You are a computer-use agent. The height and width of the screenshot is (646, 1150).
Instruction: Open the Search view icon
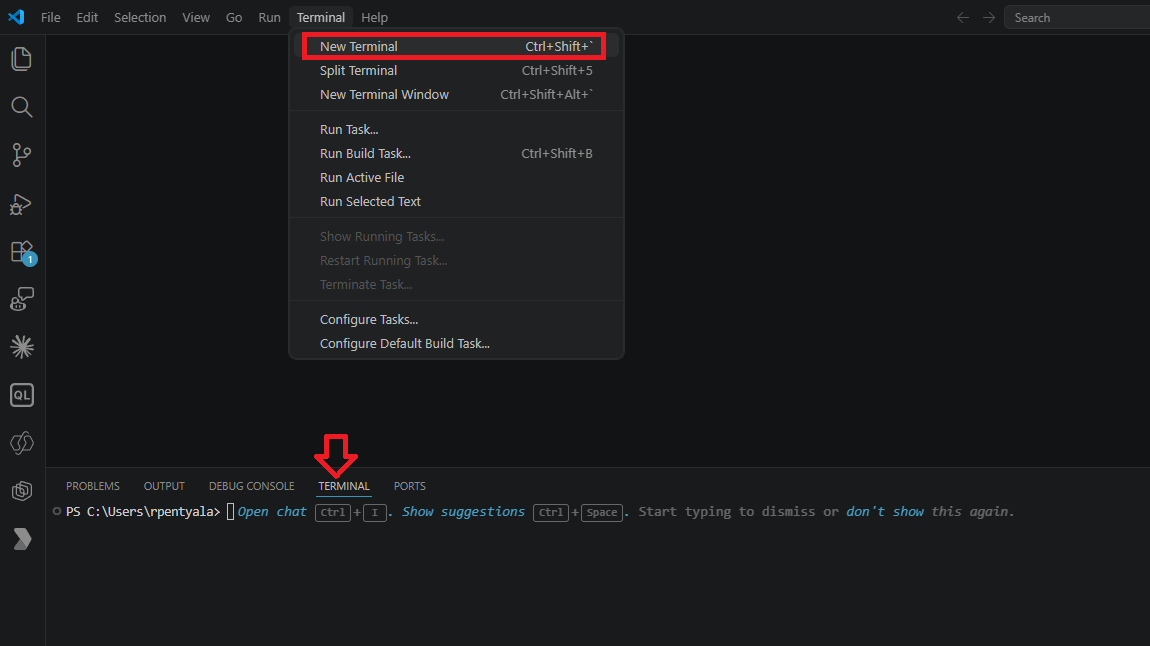[x=22, y=107]
